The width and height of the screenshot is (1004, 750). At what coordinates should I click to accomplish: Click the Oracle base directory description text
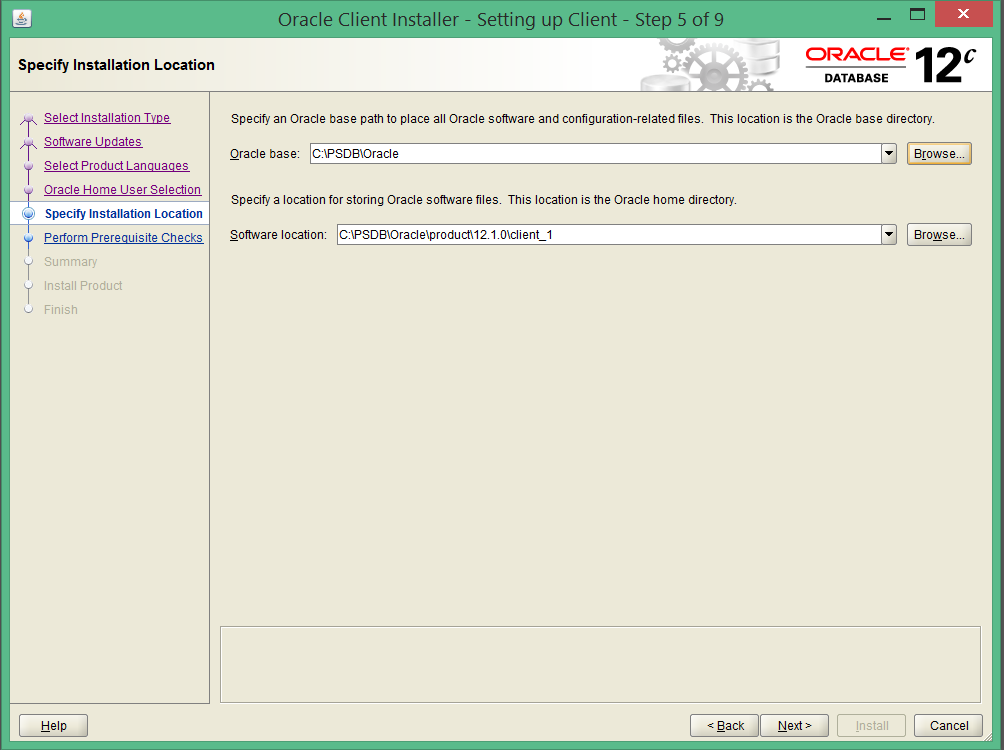583,118
